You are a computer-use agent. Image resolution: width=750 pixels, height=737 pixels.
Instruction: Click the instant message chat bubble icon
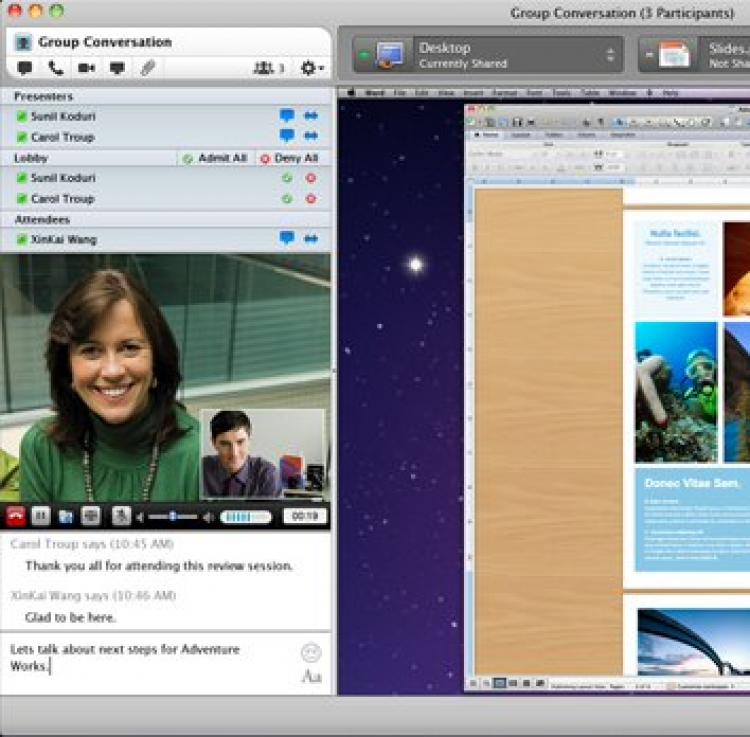[25, 68]
